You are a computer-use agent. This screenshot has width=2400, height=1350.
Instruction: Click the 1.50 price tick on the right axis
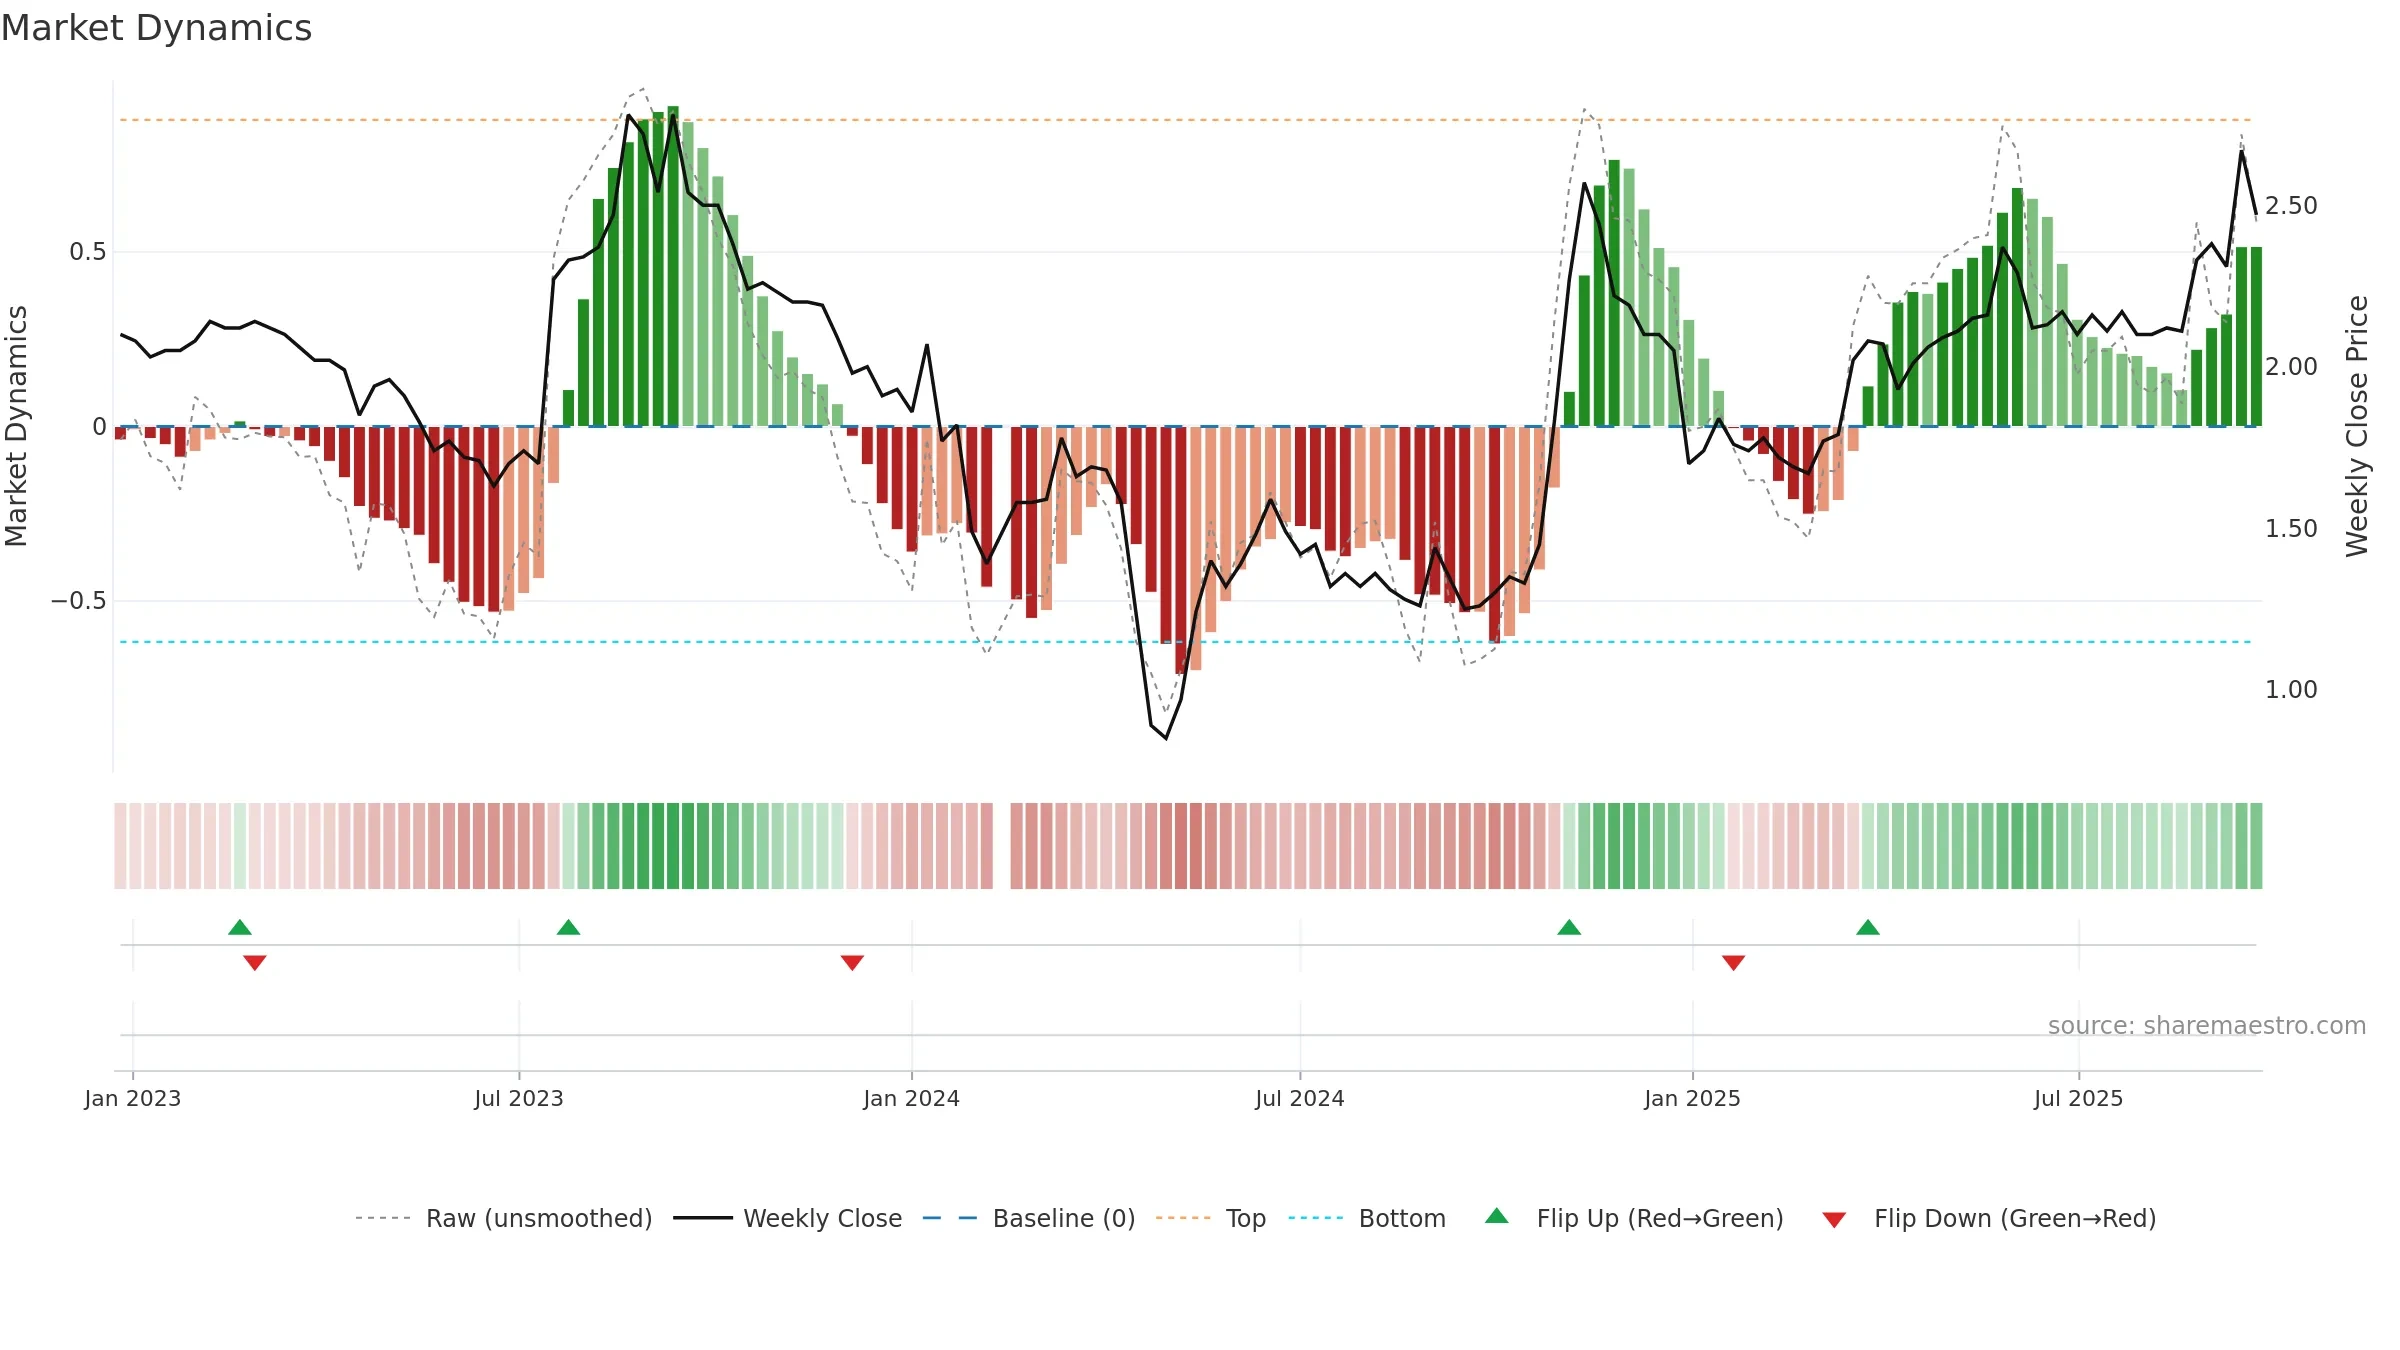(x=2291, y=528)
